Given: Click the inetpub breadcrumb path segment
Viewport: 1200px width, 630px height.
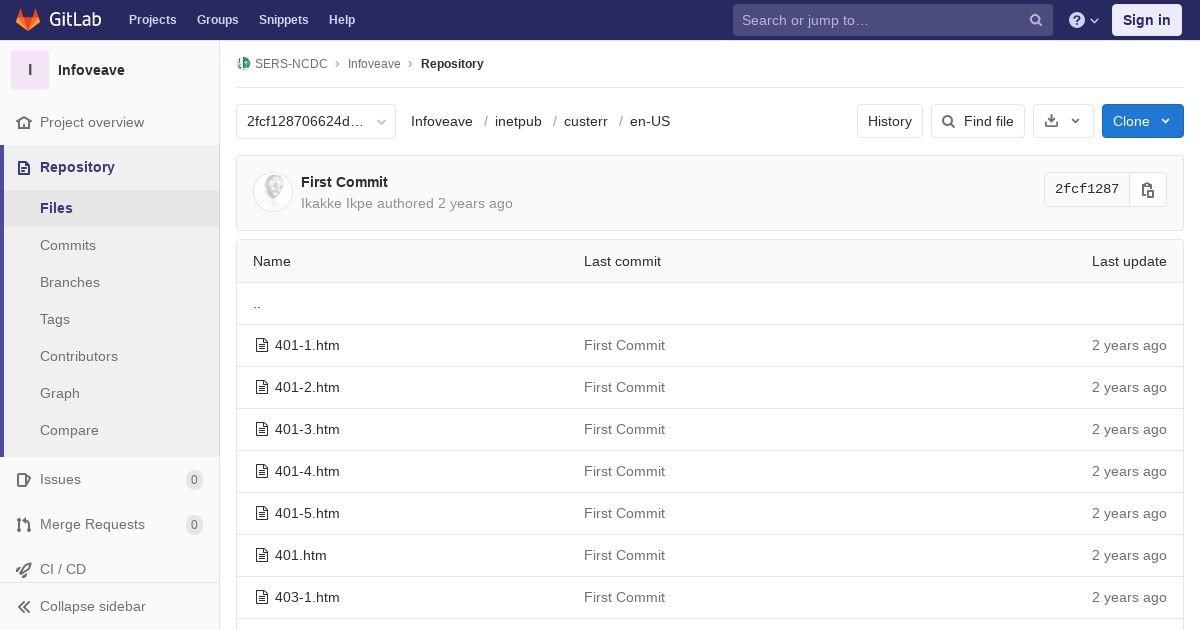Looking at the screenshot, I should click(x=518, y=122).
